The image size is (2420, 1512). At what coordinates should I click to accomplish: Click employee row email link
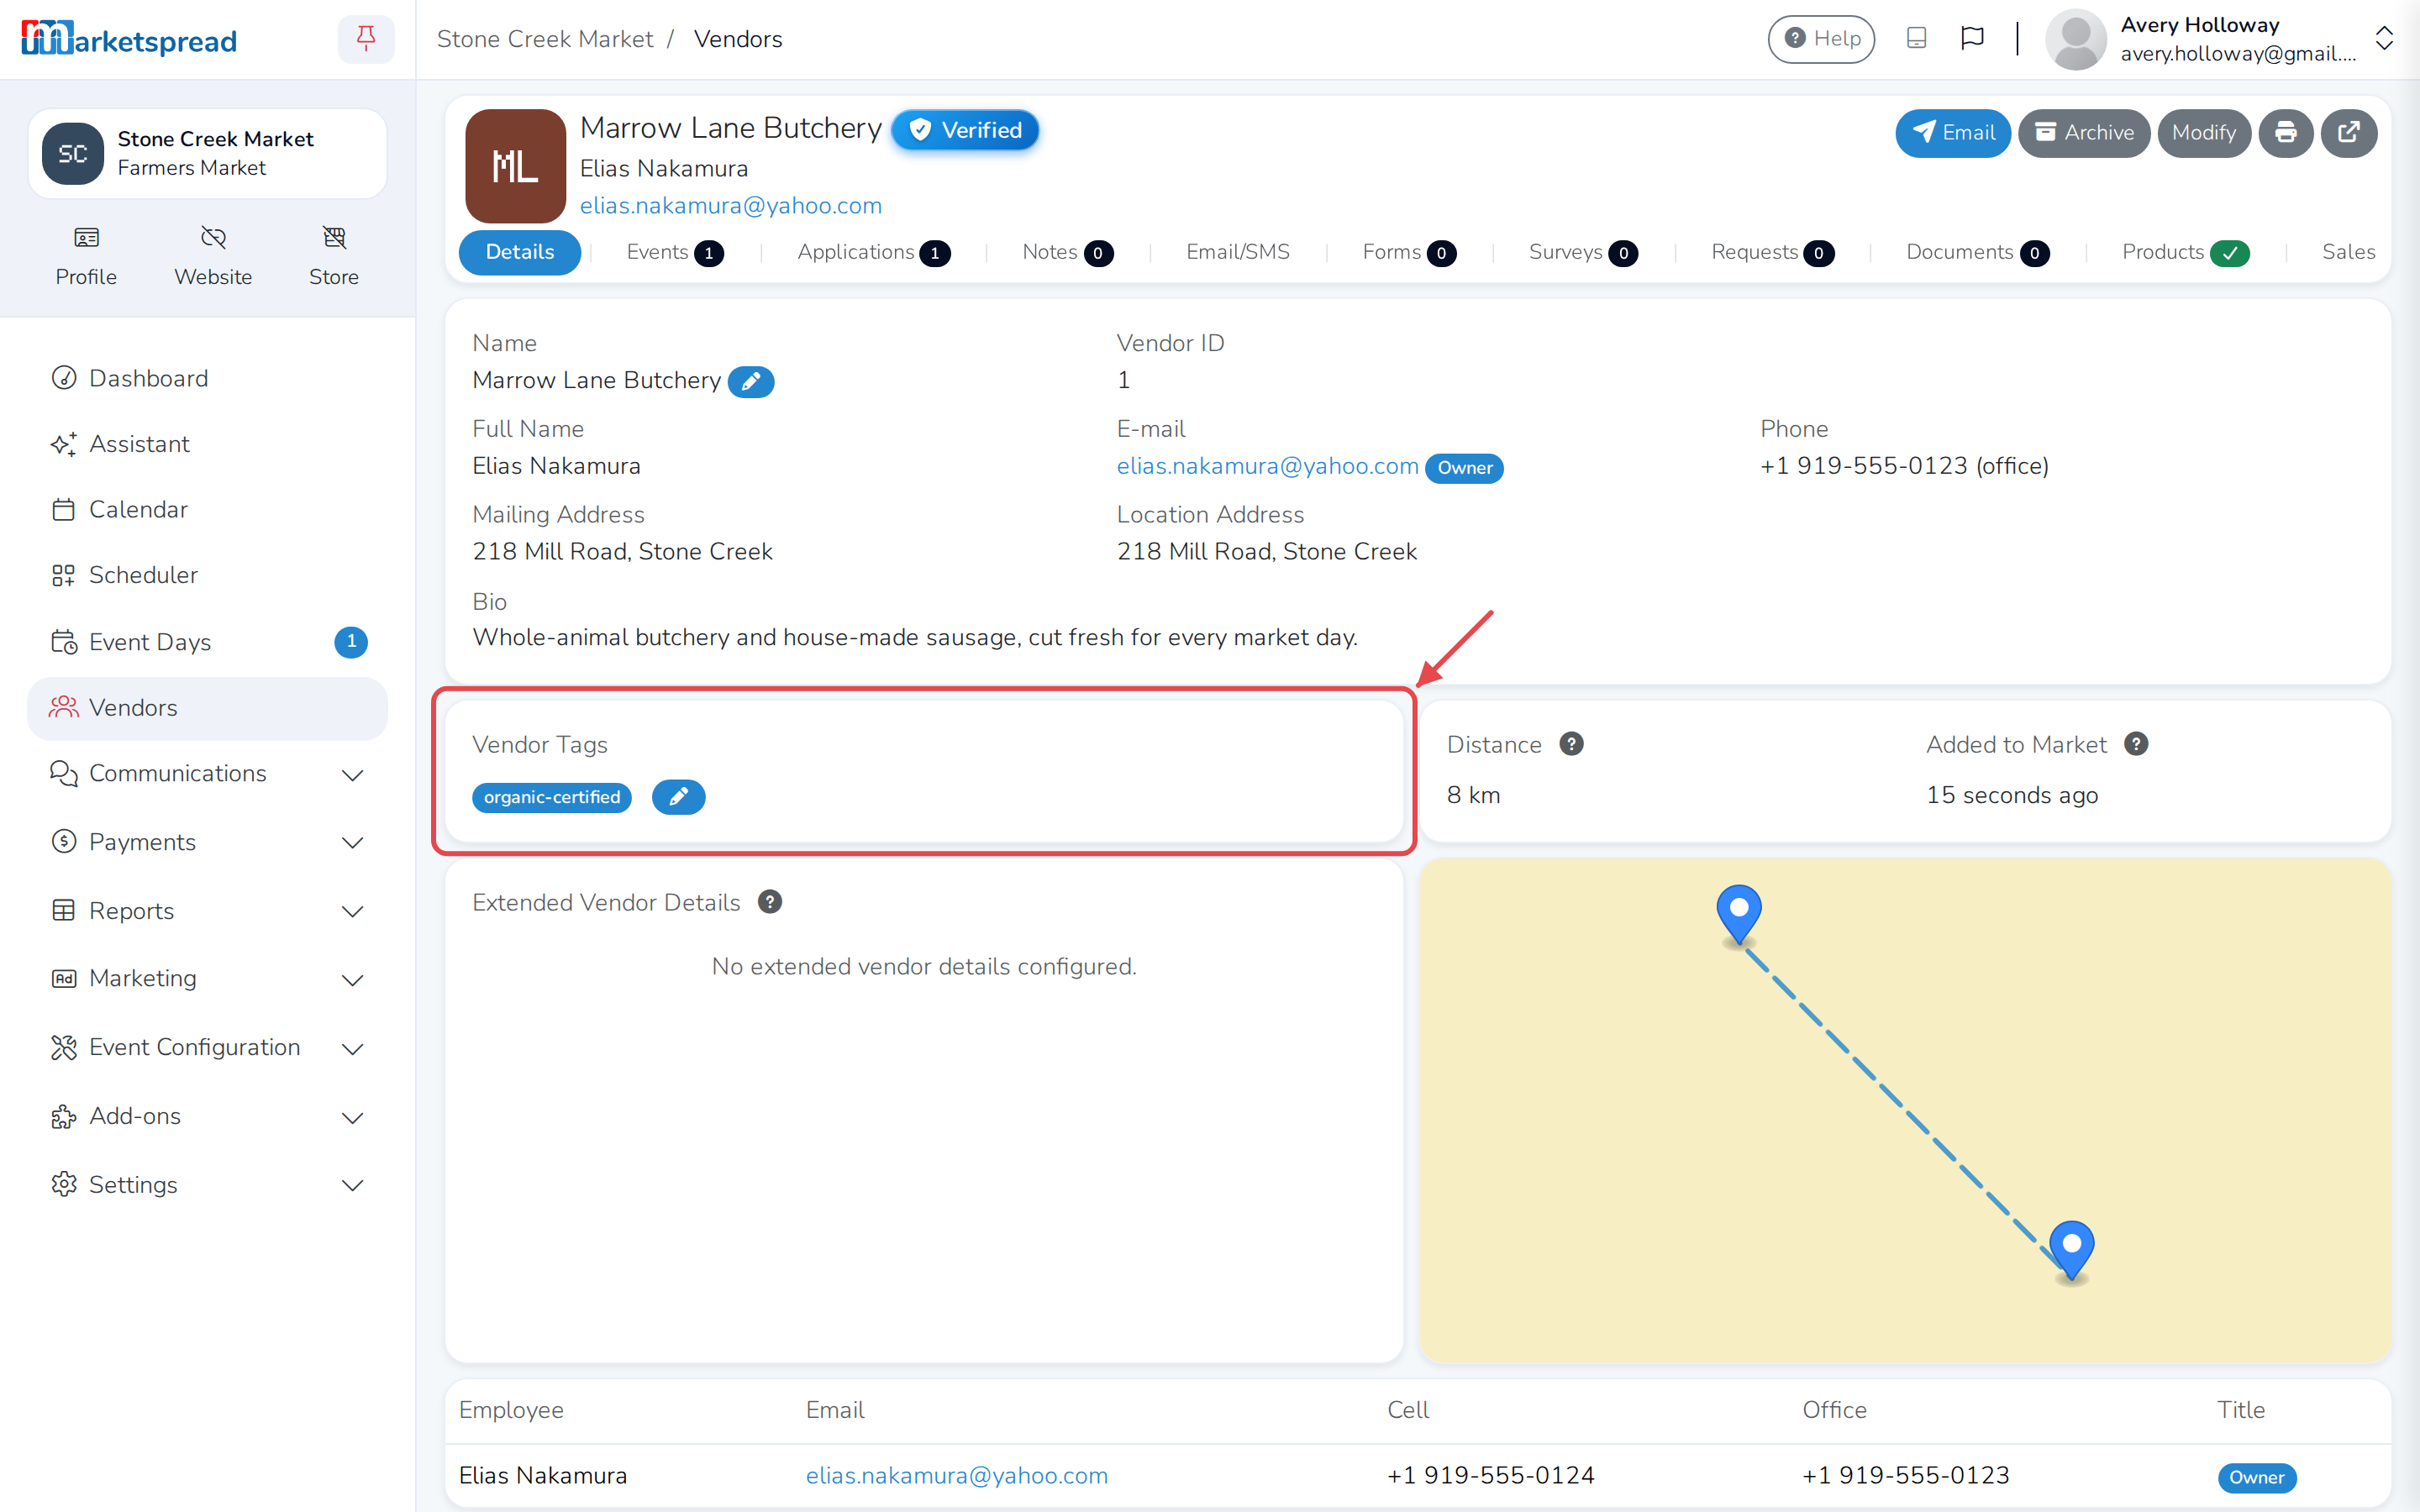pyautogui.click(x=956, y=1475)
